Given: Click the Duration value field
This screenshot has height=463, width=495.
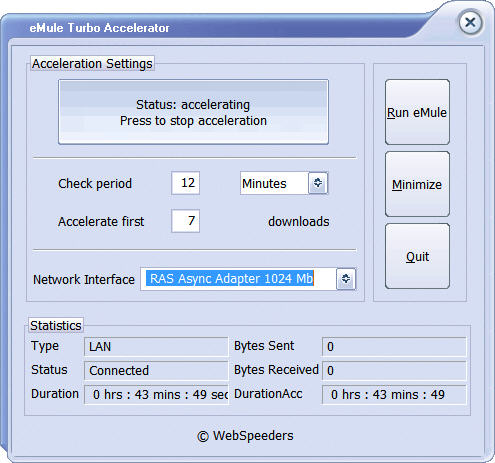Looking at the screenshot, I should (156, 395).
